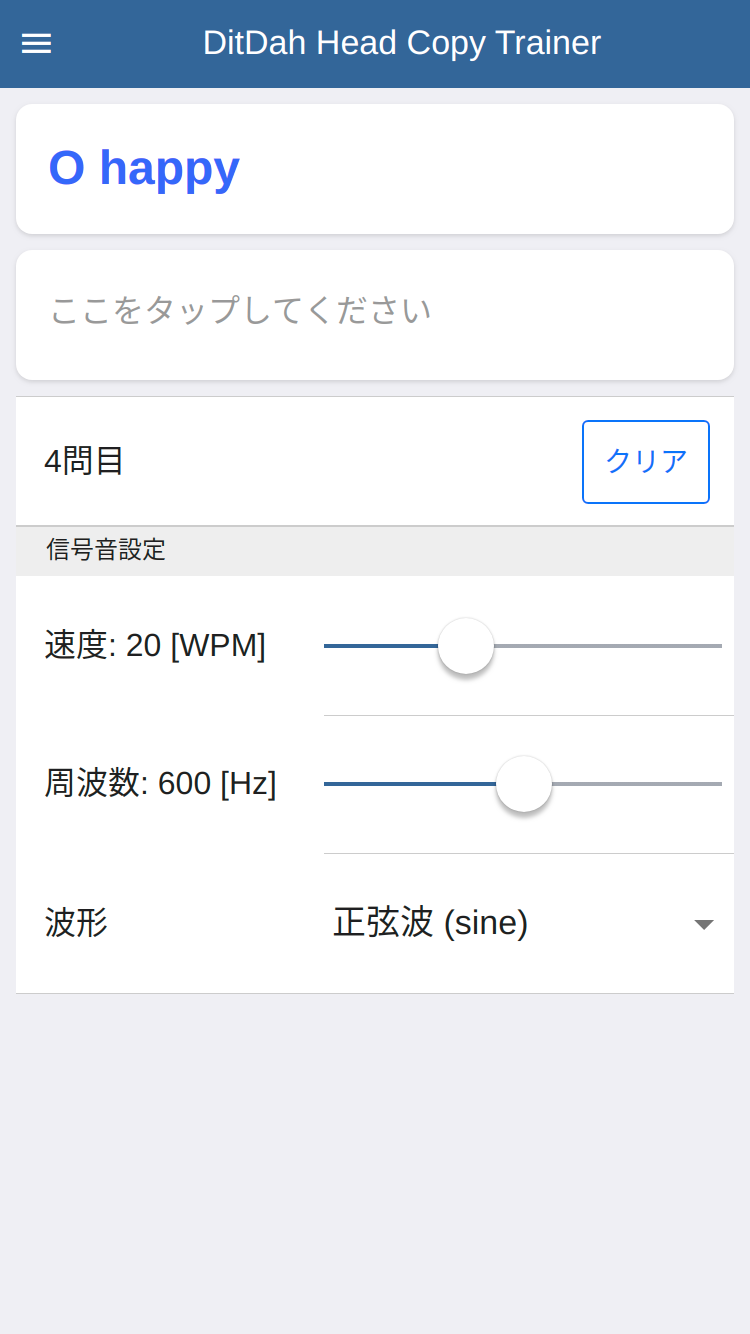The image size is (750, 1334).
Task: Click the 周波数 frequency slider knob
Action: click(x=524, y=784)
